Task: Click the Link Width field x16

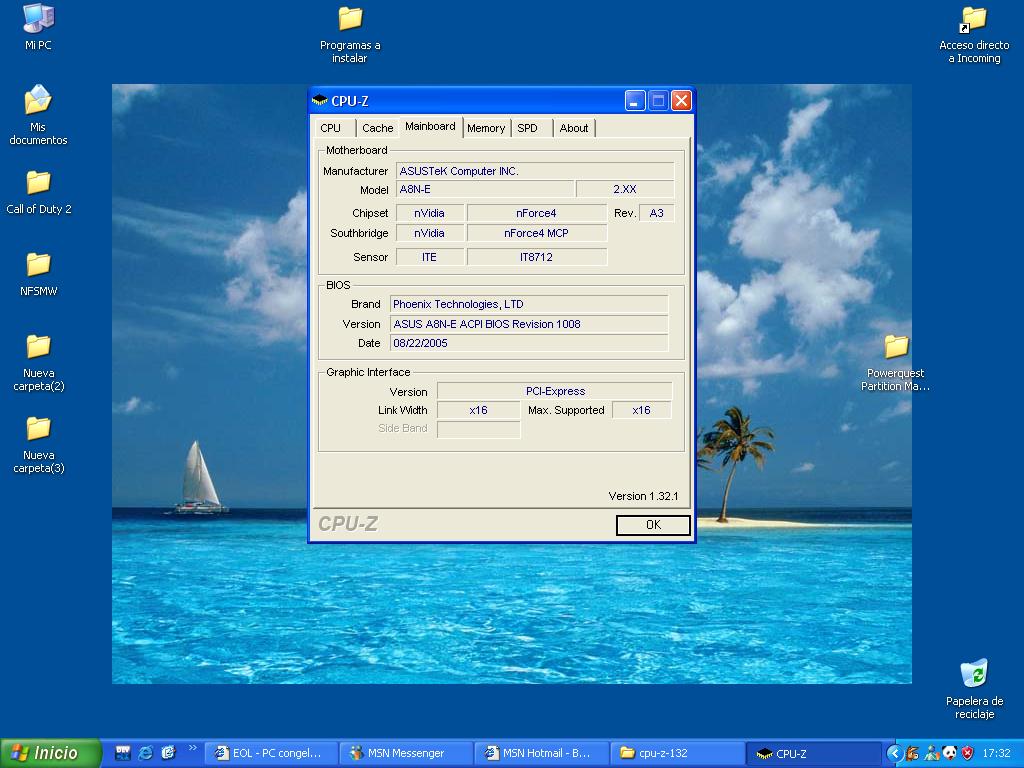Action: point(479,410)
